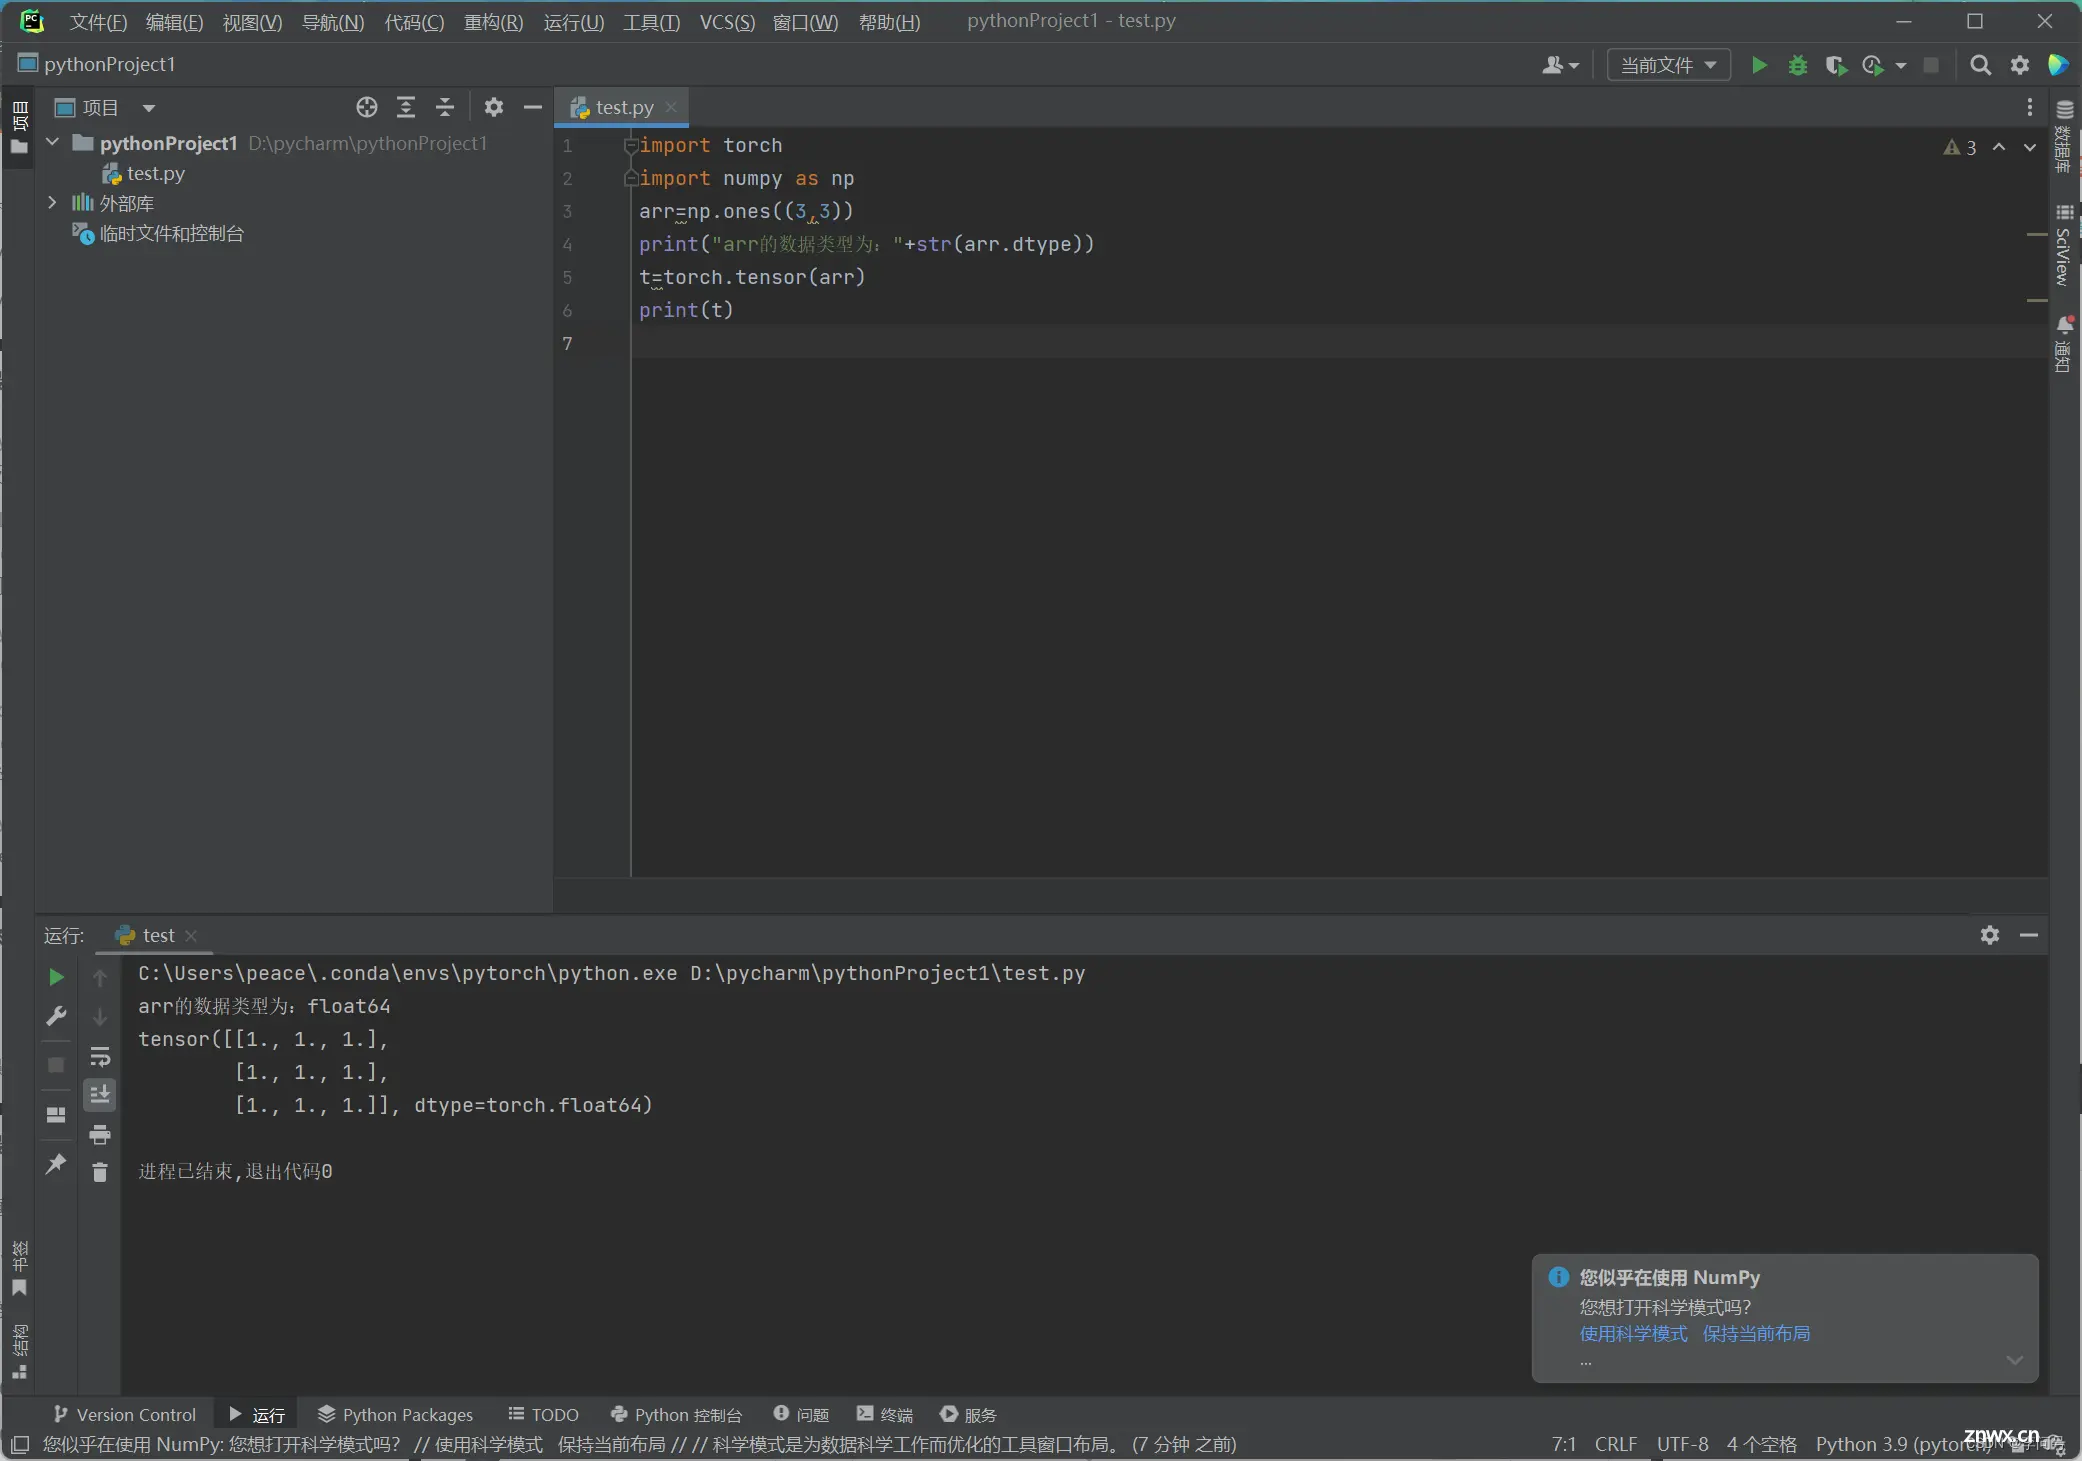
Task: Click the Debug button in toolbar
Action: (x=1796, y=65)
